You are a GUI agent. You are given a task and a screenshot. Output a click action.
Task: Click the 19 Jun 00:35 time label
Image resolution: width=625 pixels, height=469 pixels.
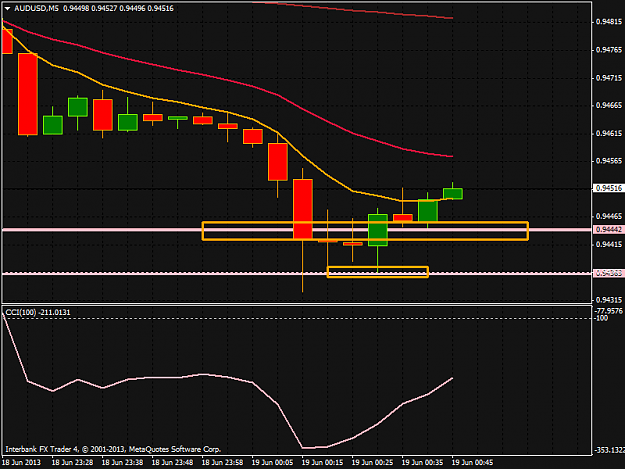423,462
